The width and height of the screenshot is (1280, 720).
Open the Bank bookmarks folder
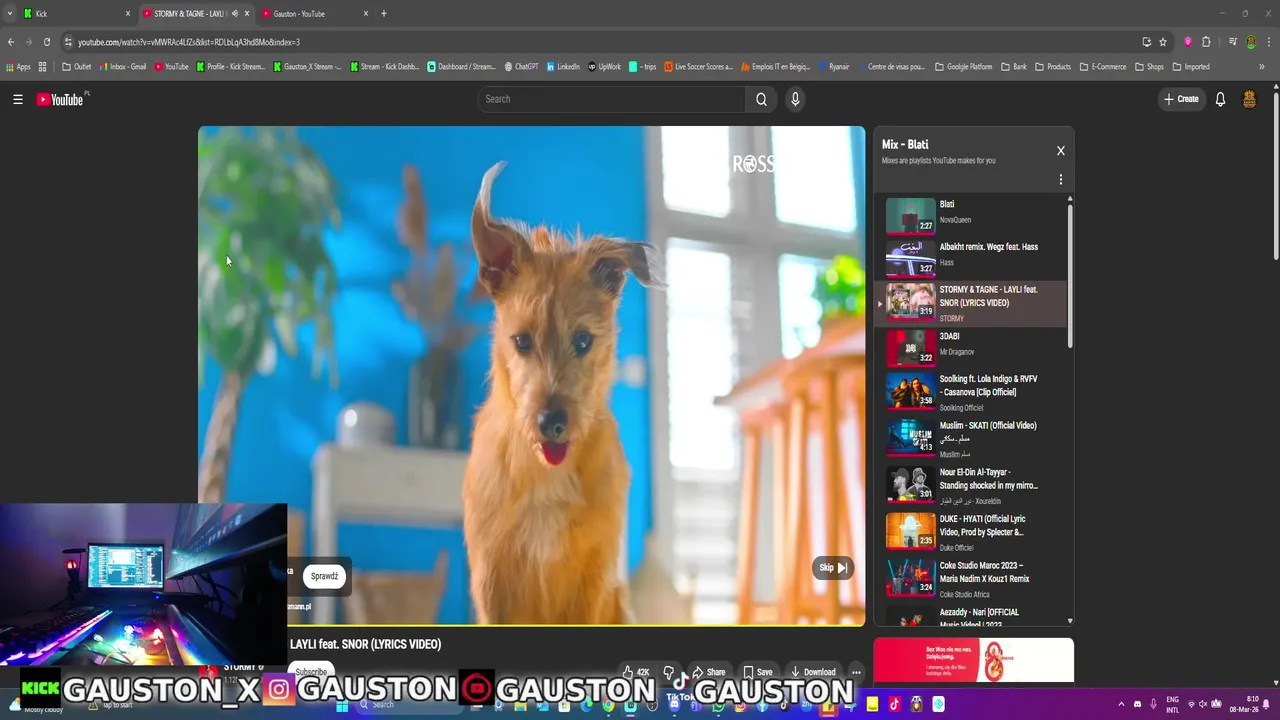coord(1014,67)
